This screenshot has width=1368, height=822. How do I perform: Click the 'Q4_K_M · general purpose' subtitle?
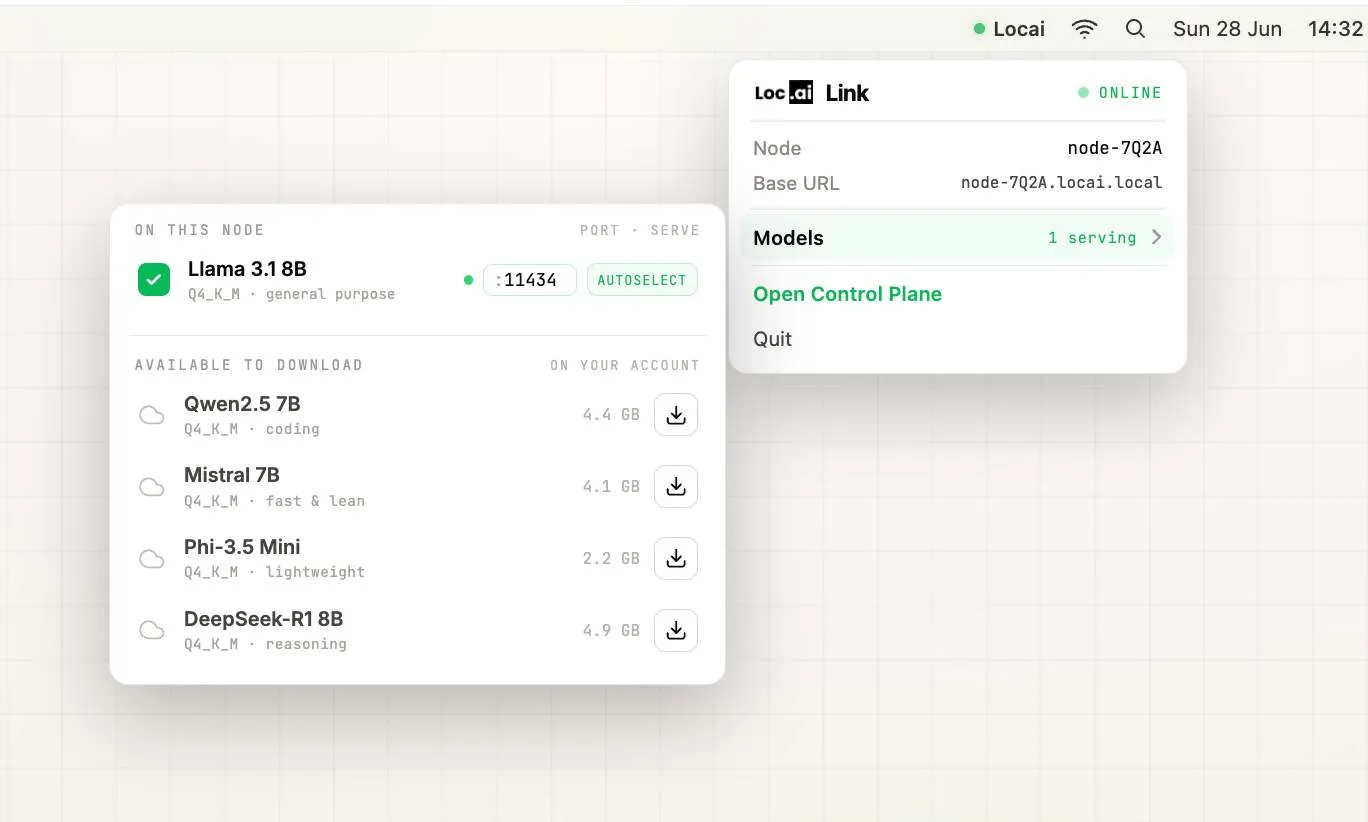291,294
